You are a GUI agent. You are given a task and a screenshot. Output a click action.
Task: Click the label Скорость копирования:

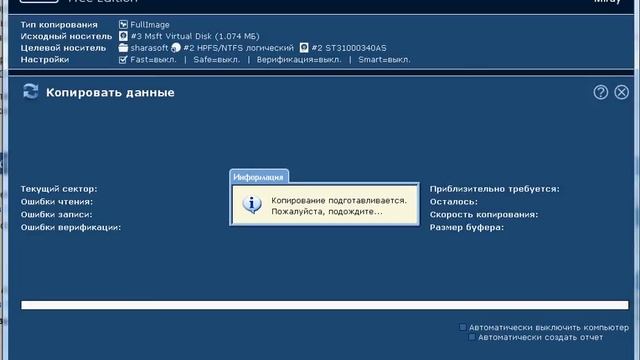(x=484, y=214)
